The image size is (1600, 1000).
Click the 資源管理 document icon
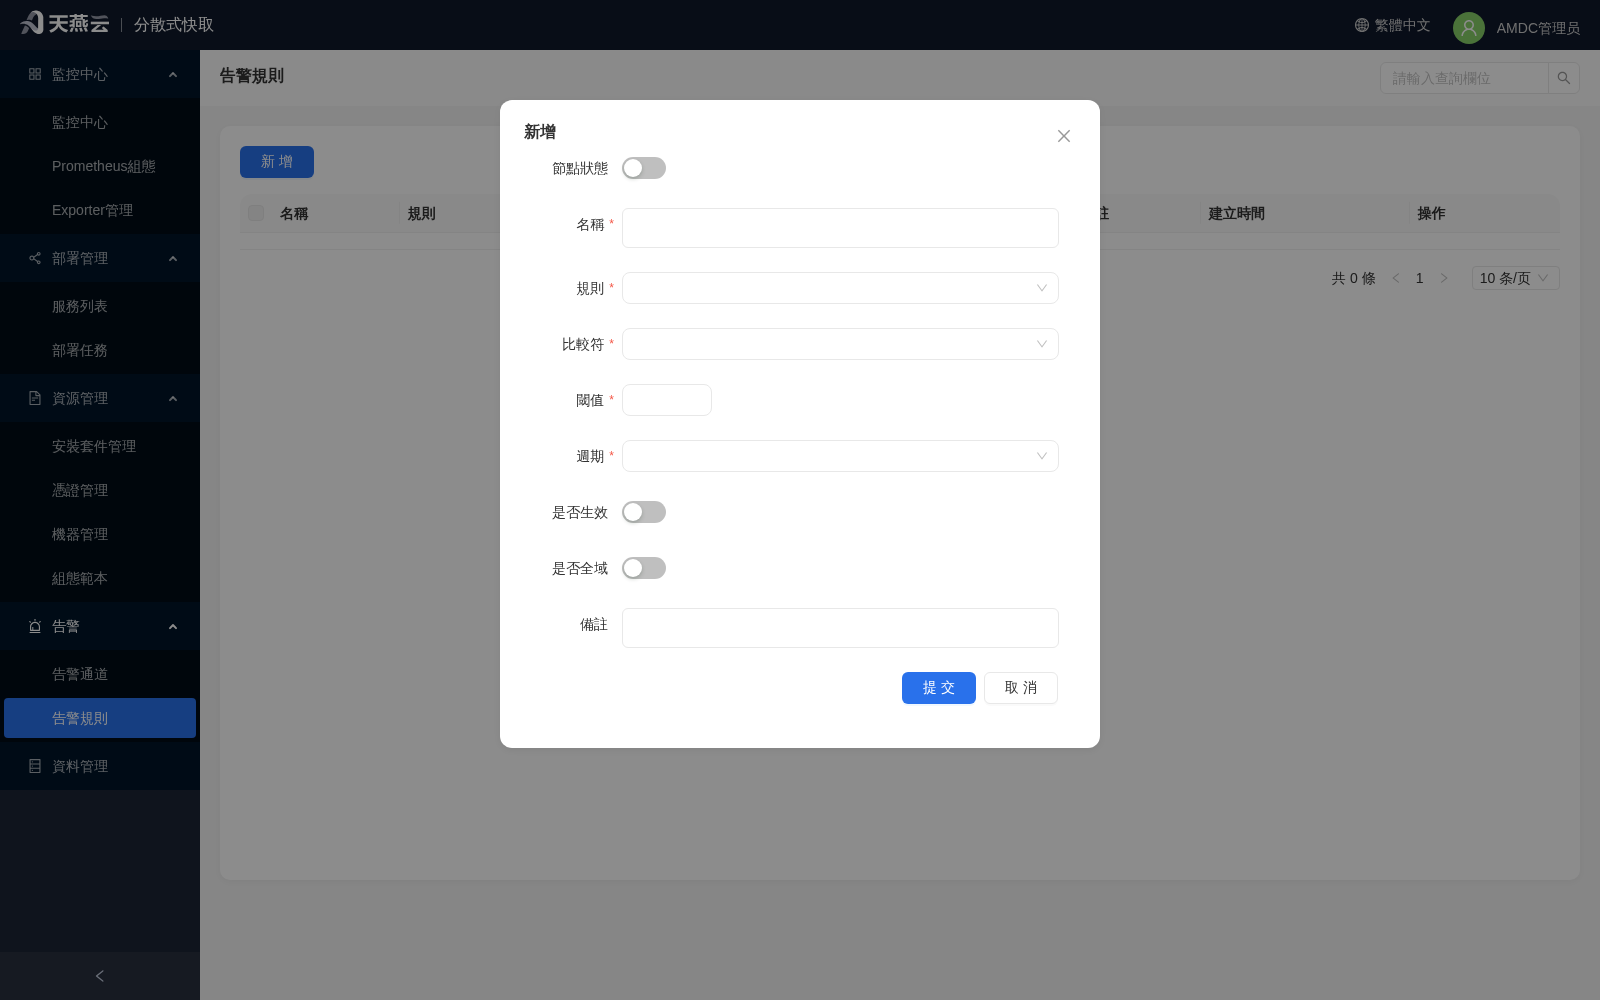pyautogui.click(x=35, y=398)
